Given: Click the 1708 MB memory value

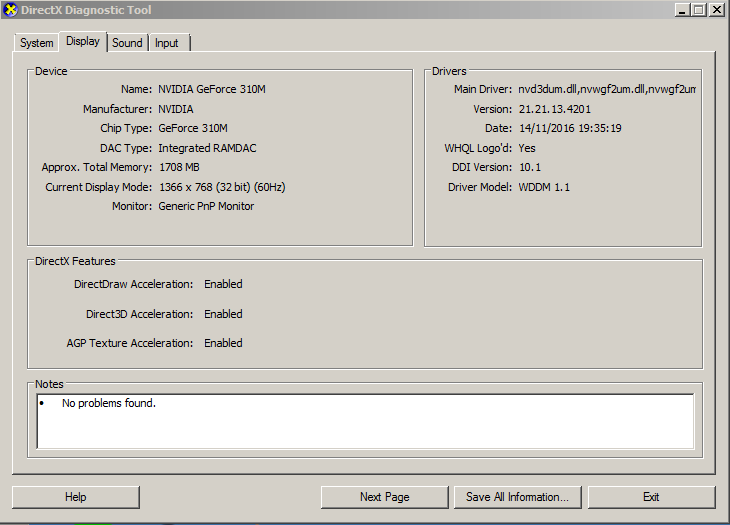Looking at the screenshot, I should (179, 167).
